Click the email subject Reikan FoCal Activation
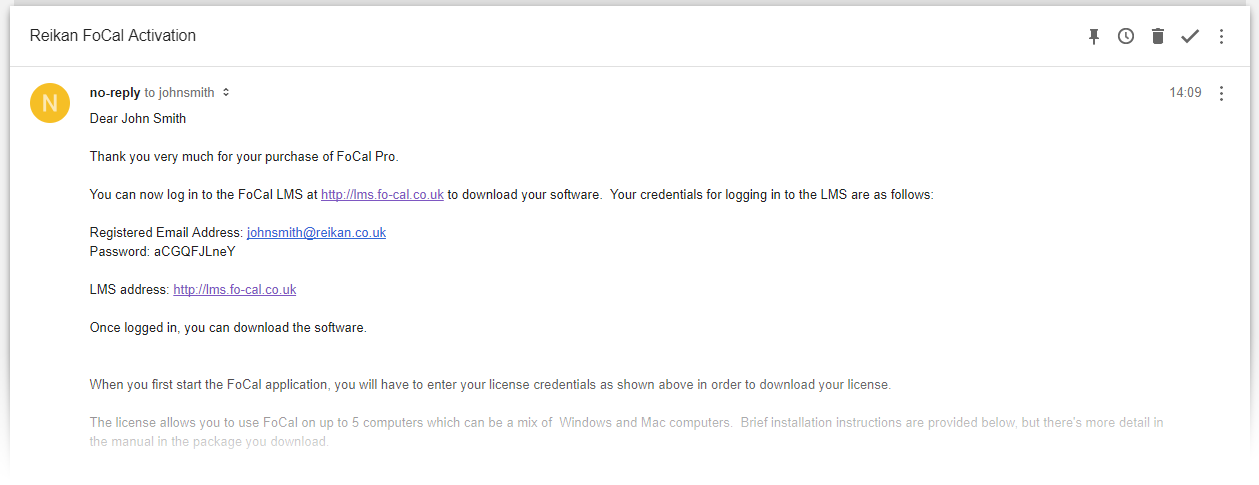Viewport: 1259px width, 485px height. point(113,36)
